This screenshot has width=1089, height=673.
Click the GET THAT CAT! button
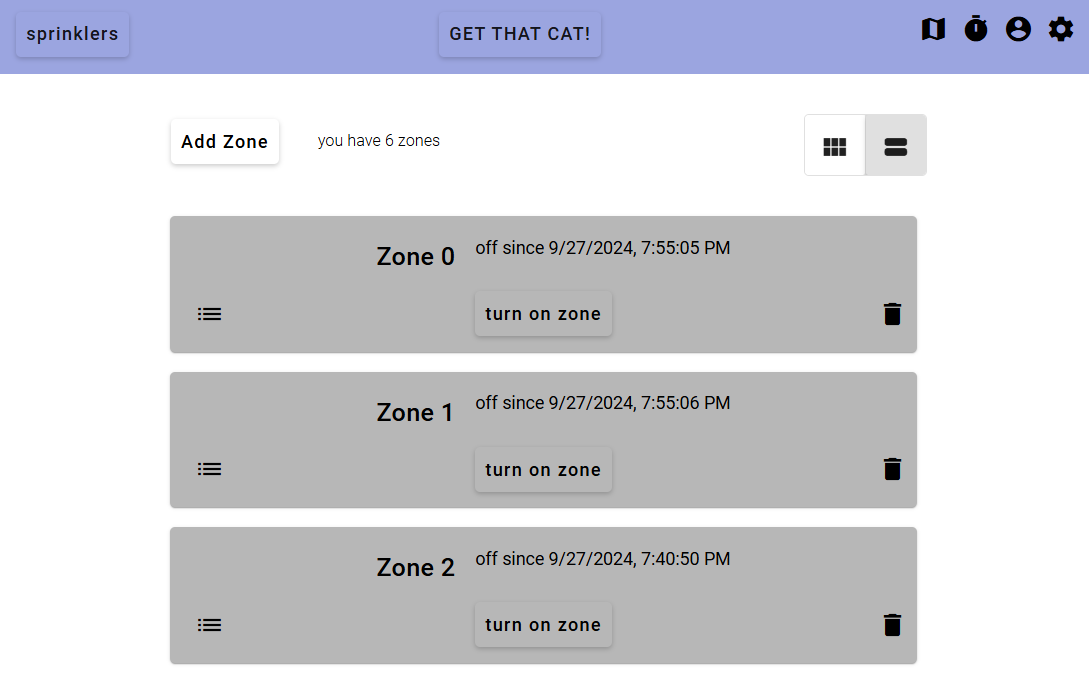click(519, 34)
